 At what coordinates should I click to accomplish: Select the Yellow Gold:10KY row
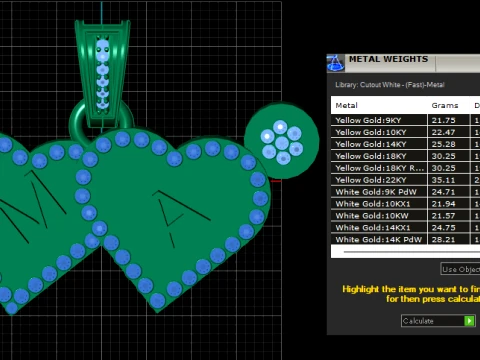pos(405,132)
